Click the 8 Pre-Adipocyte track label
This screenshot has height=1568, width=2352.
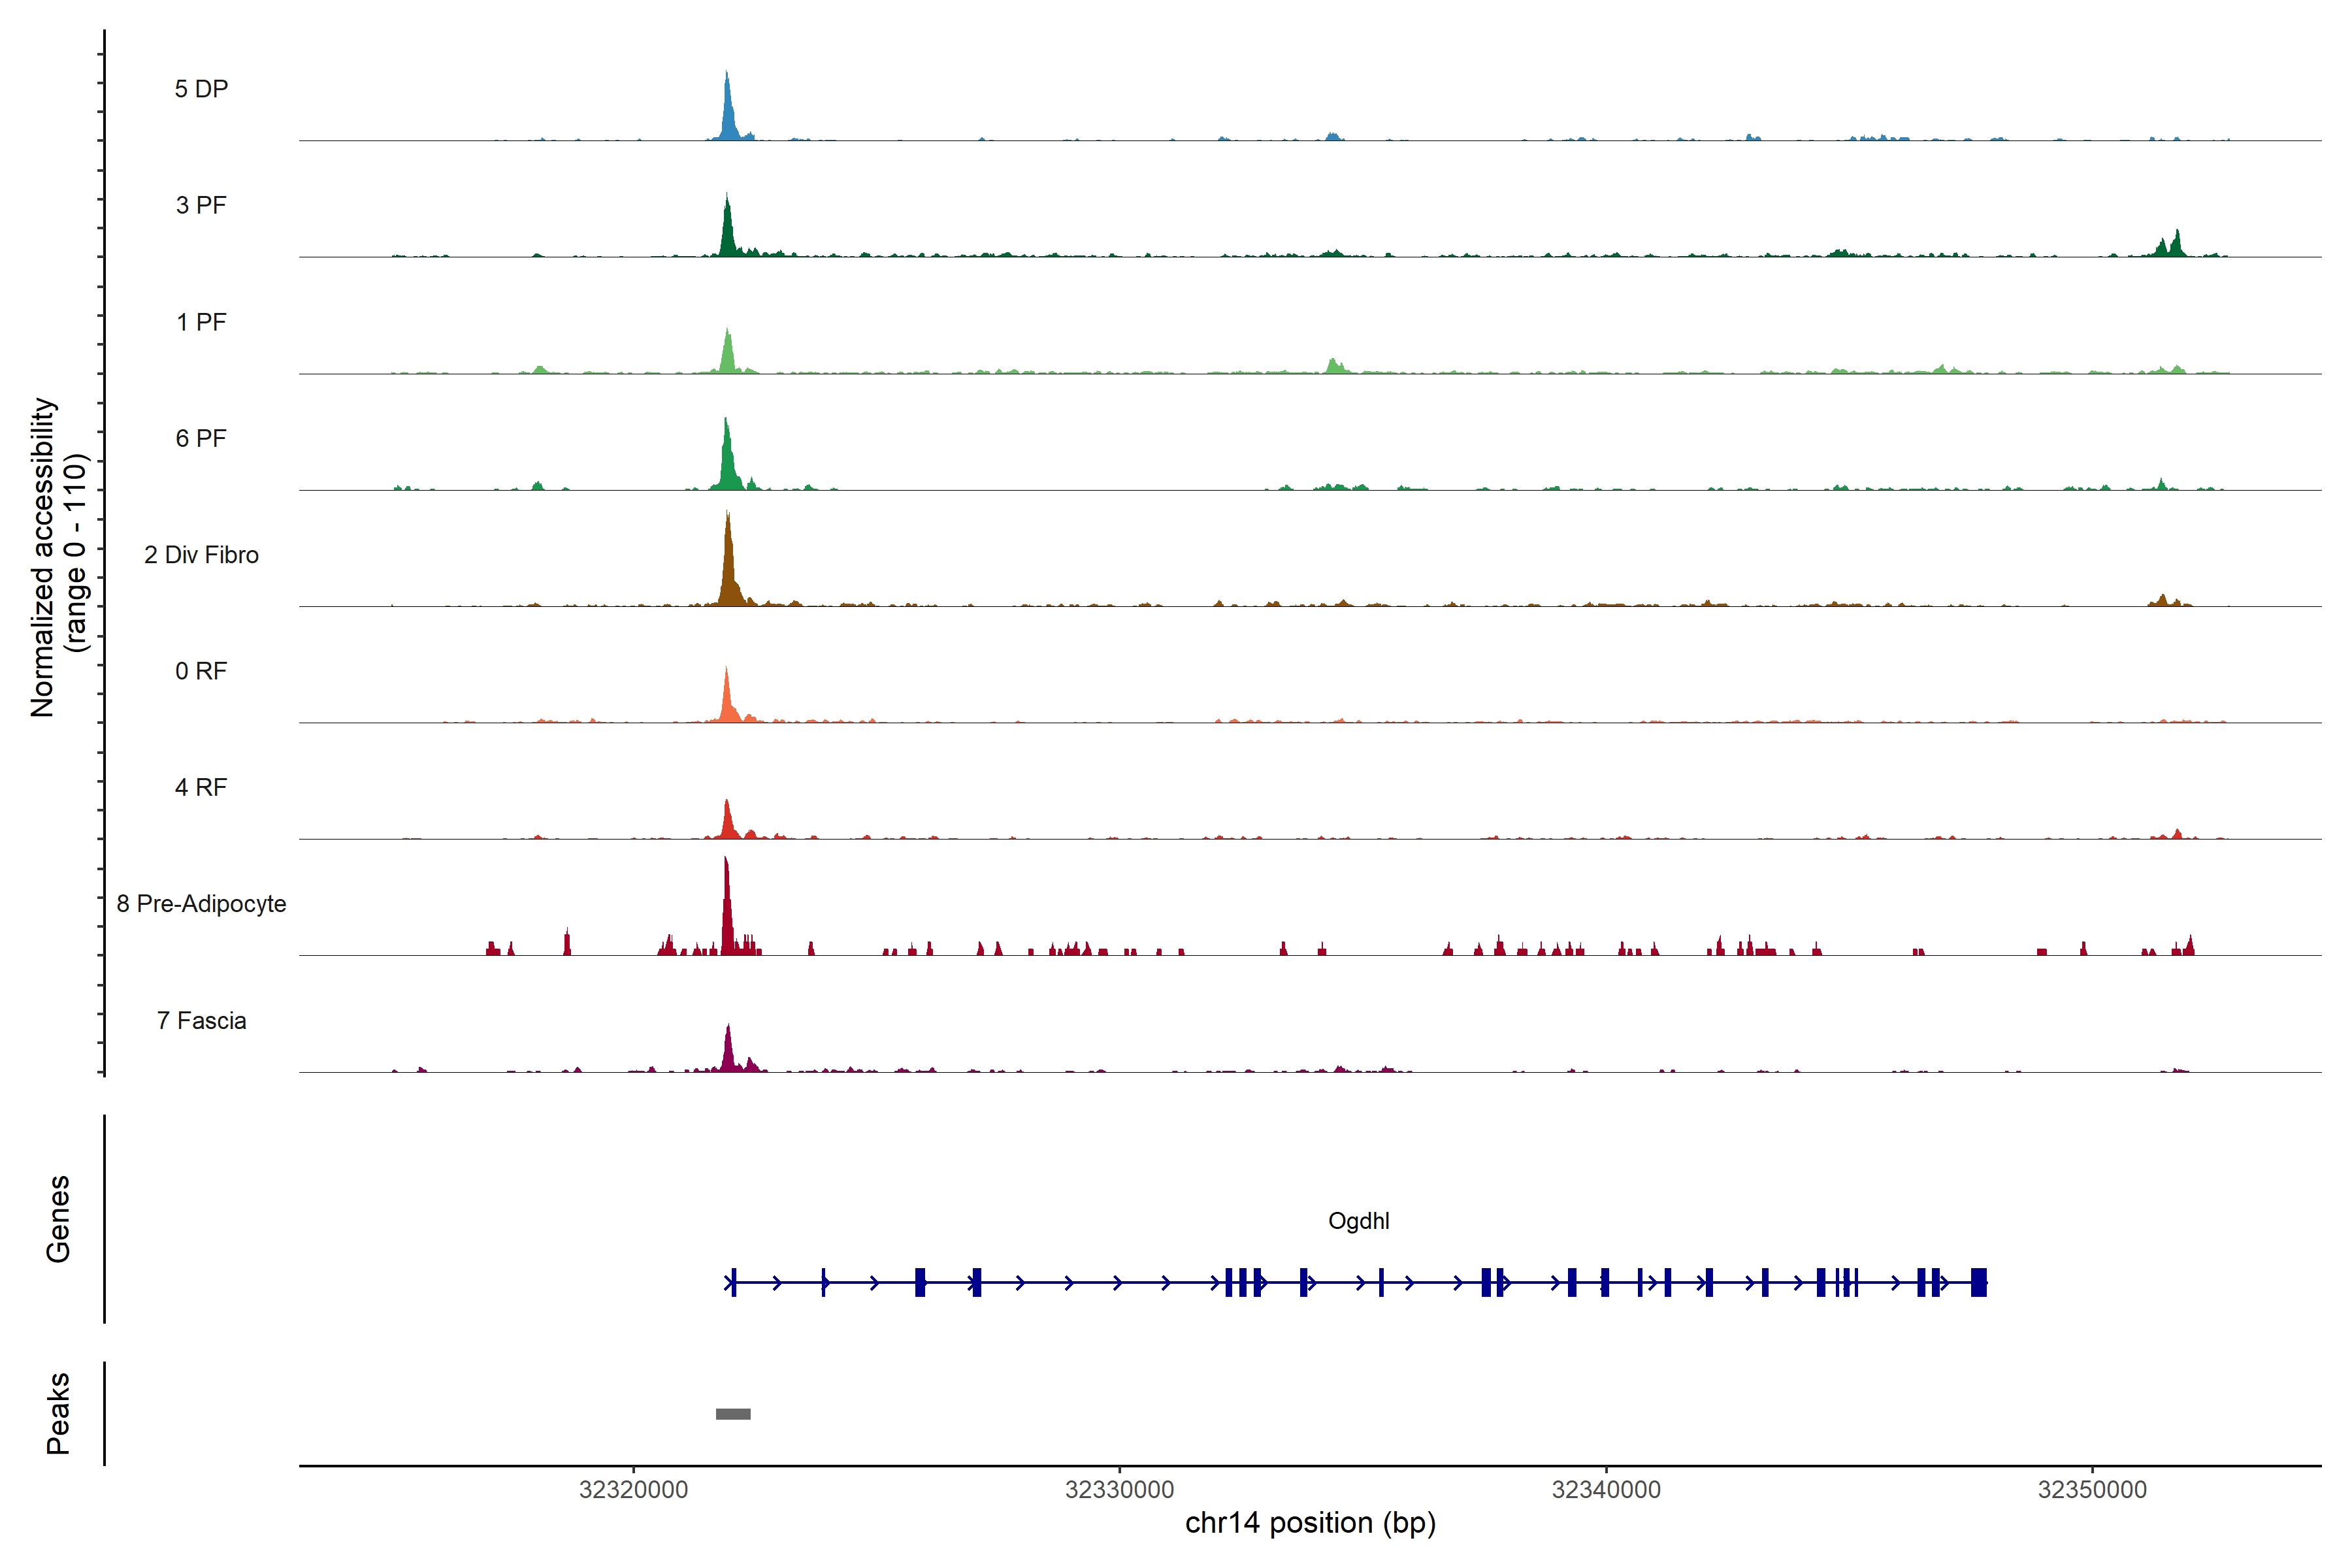tap(201, 904)
